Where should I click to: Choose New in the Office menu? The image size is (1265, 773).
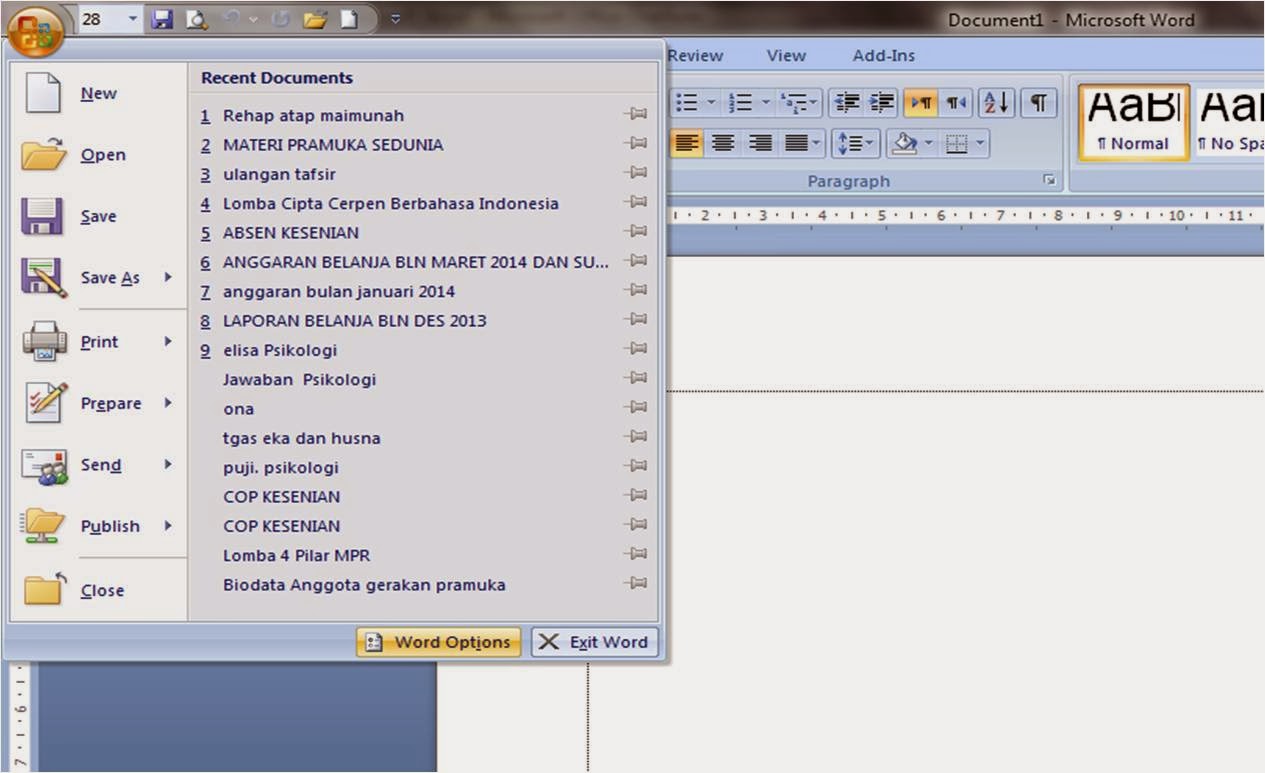pyautogui.click(x=99, y=94)
